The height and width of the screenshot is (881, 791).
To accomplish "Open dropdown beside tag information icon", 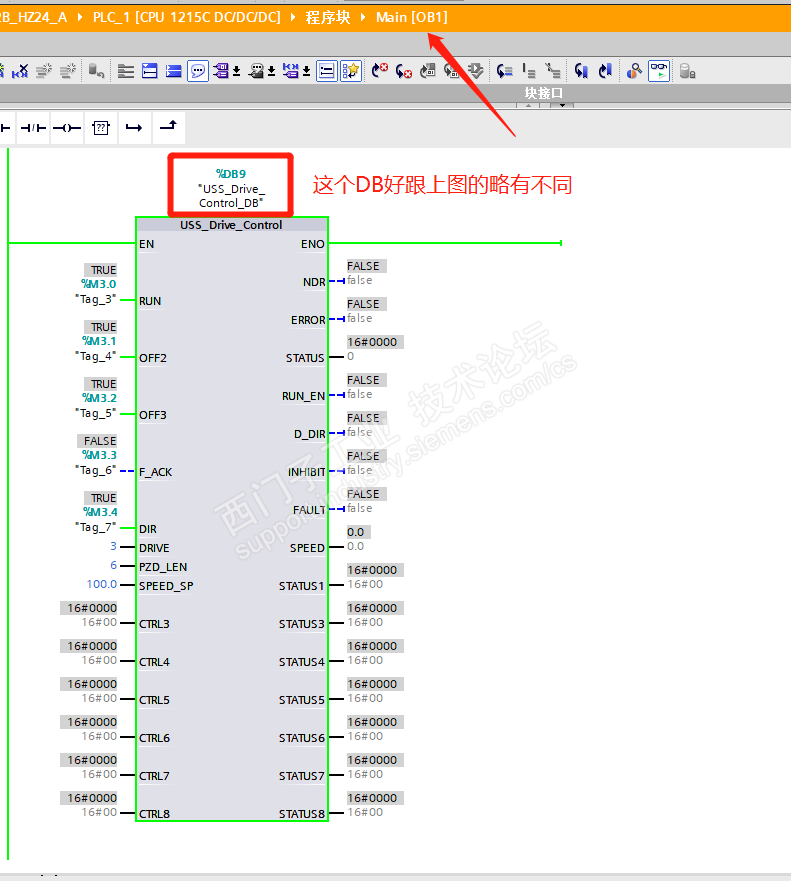I will point(271,71).
